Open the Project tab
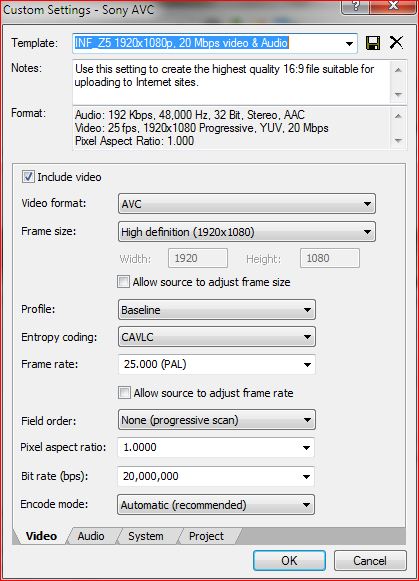The width and height of the screenshot is (419, 581). pos(206,536)
